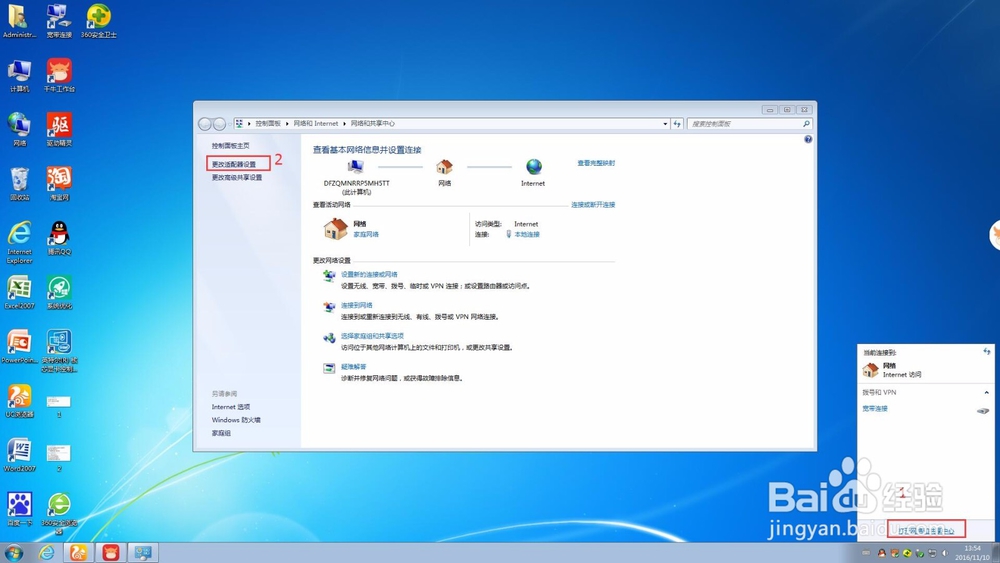Open the address bar history dropdown

pyautogui.click(x=665, y=124)
